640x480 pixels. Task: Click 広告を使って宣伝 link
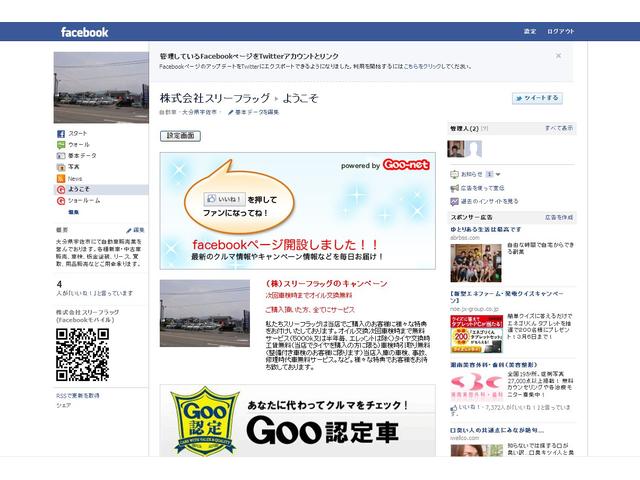[x=482, y=187]
